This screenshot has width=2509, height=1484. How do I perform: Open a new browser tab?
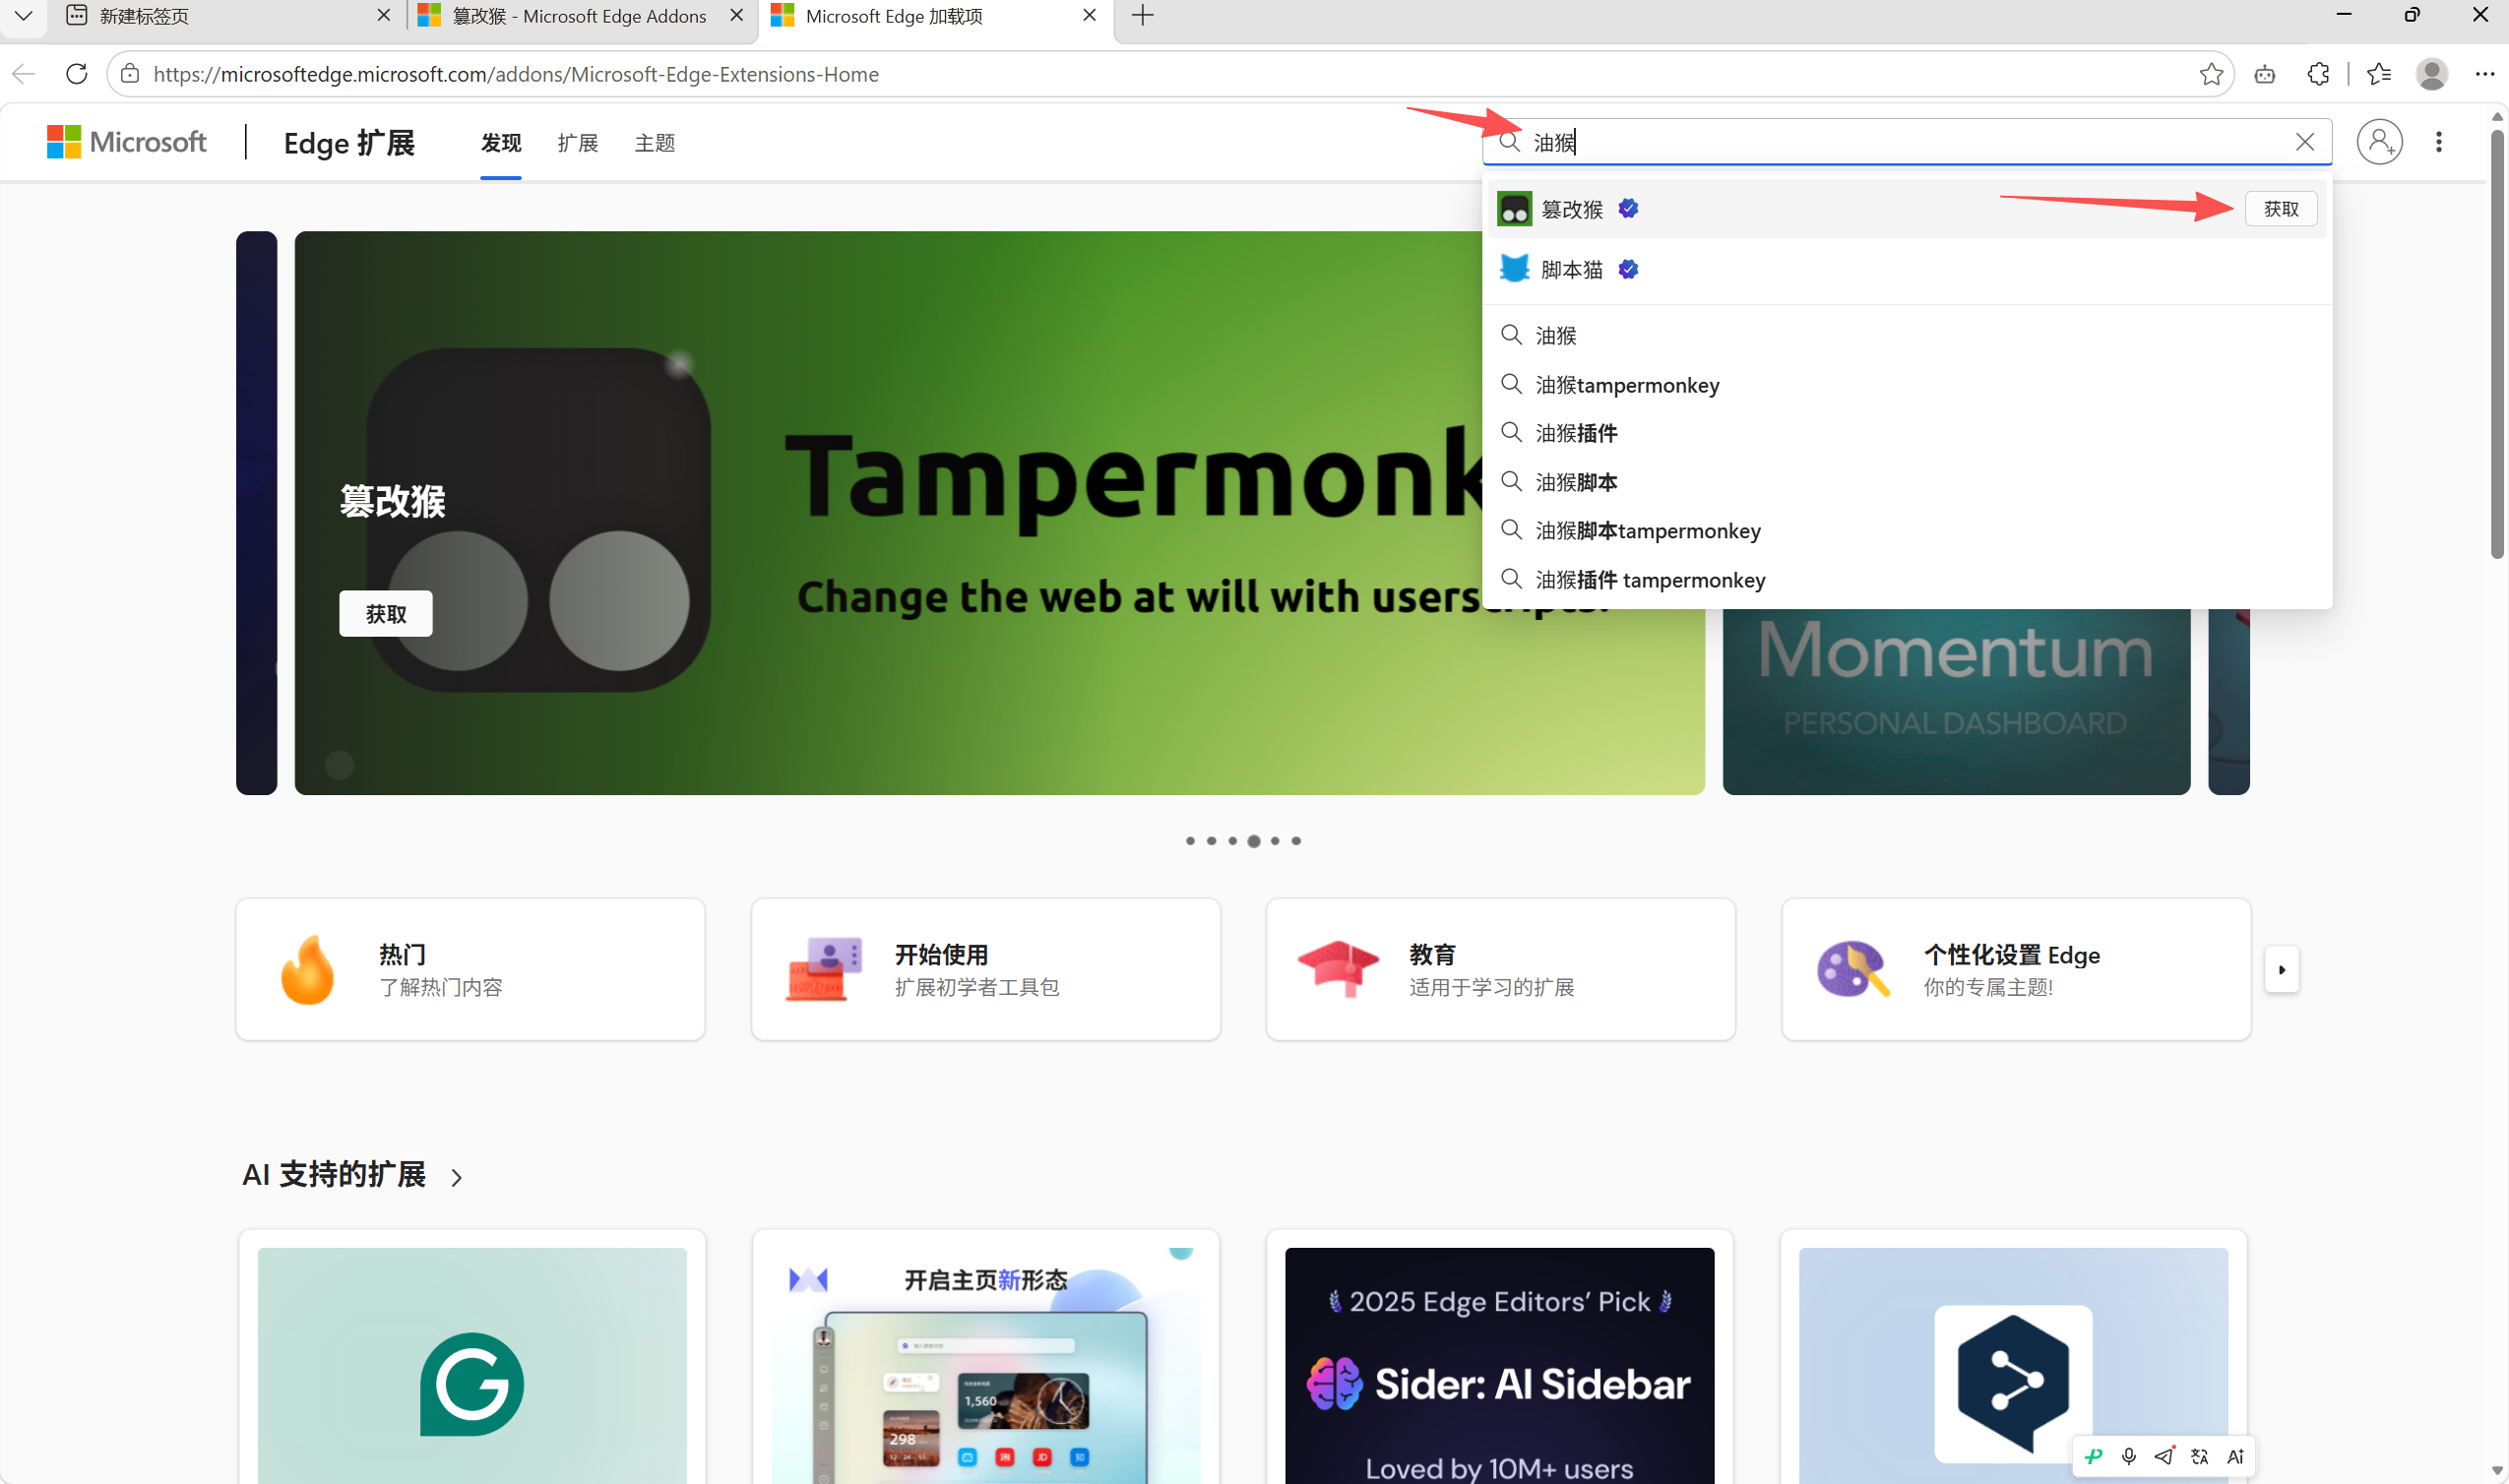(x=1142, y=16)
